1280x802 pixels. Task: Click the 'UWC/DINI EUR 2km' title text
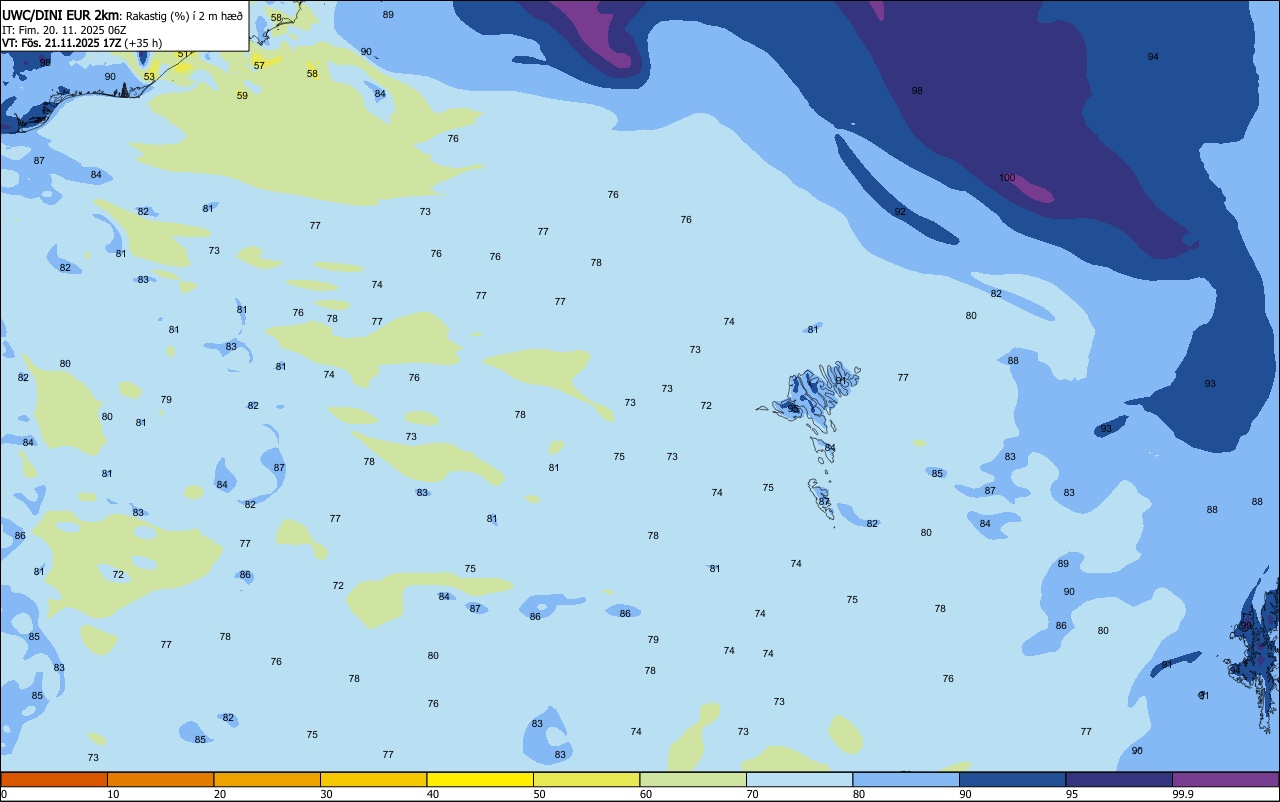click(60, 15)
